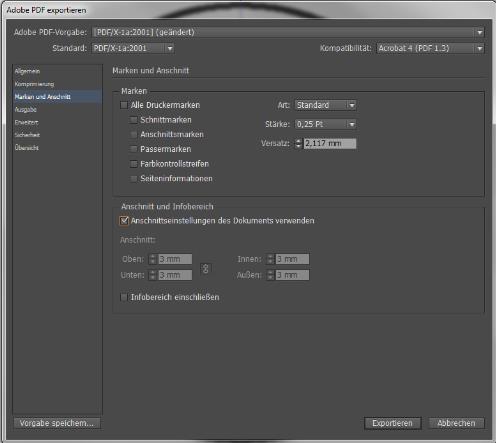Click the Versatz 2,117 mm field

click(x=330, y=144)
